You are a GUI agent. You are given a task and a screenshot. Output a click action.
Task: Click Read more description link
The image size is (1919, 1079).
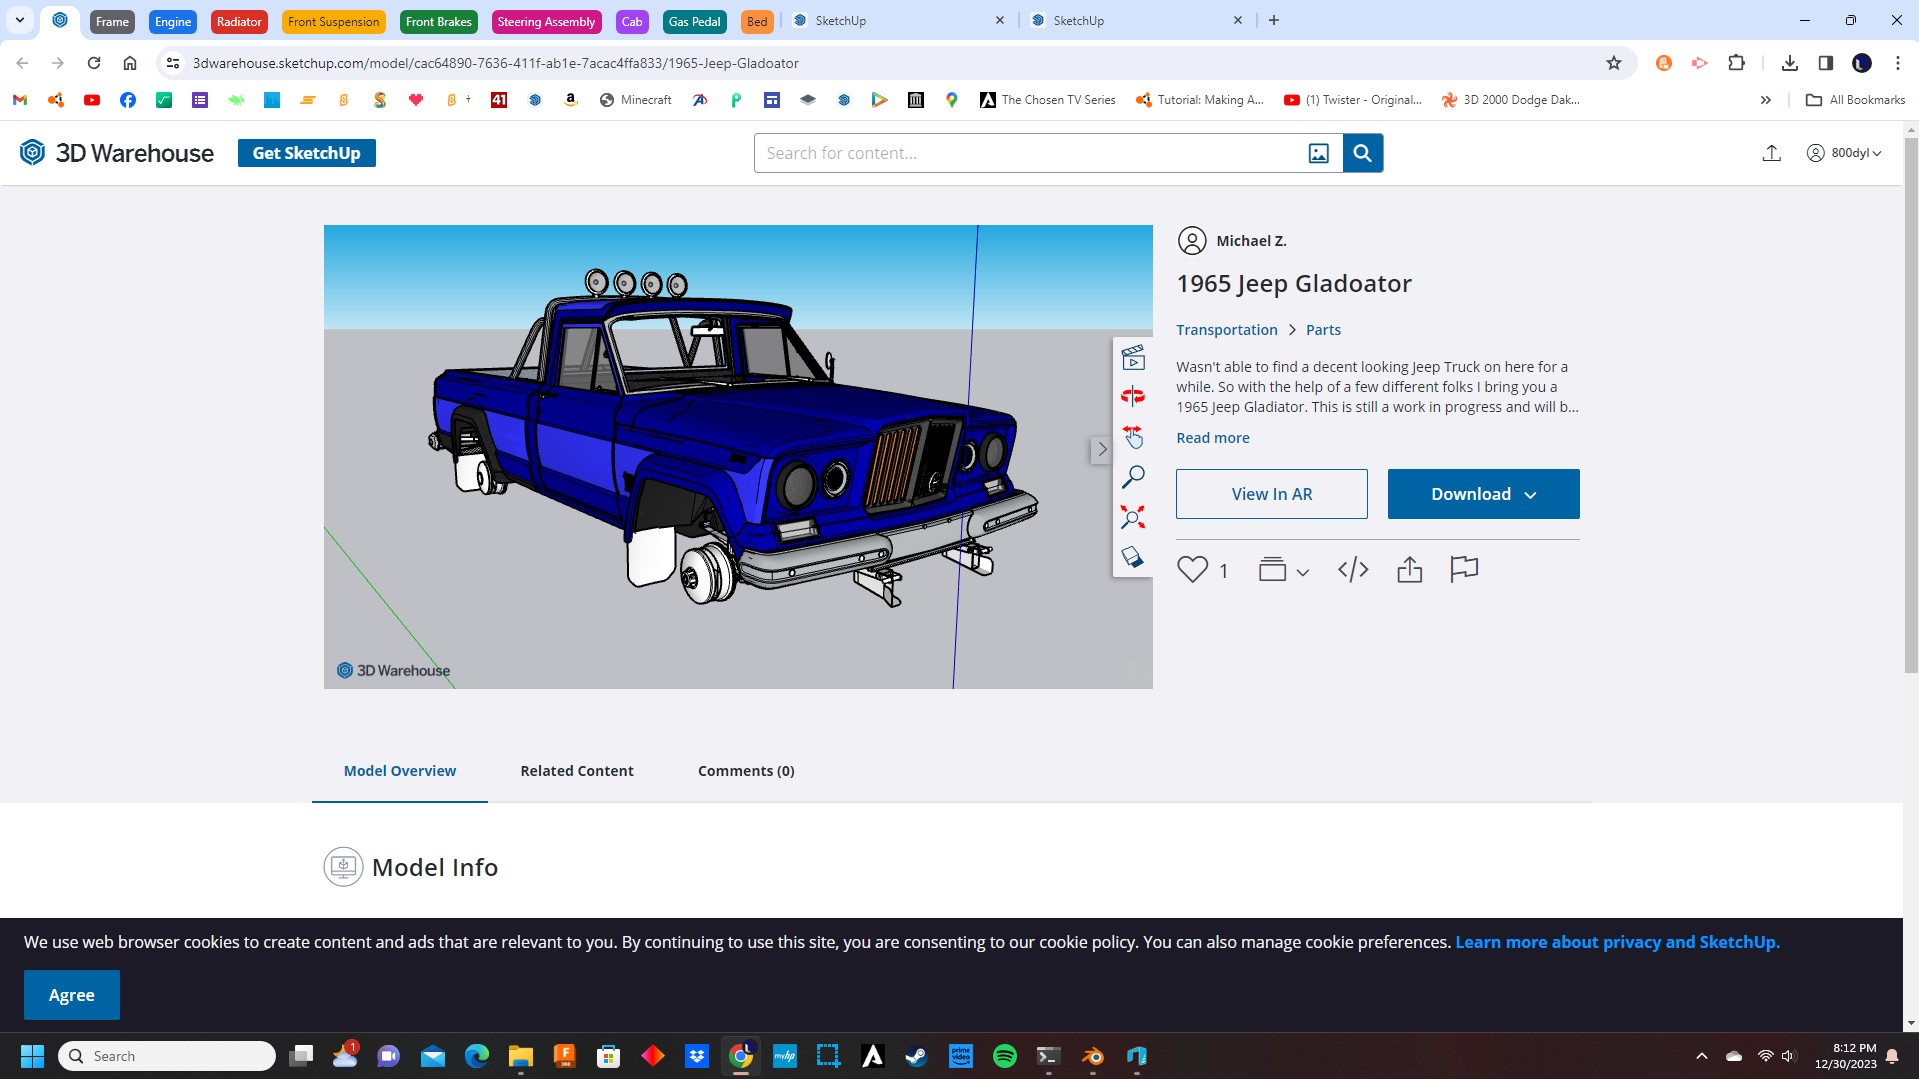point(1212,438)
